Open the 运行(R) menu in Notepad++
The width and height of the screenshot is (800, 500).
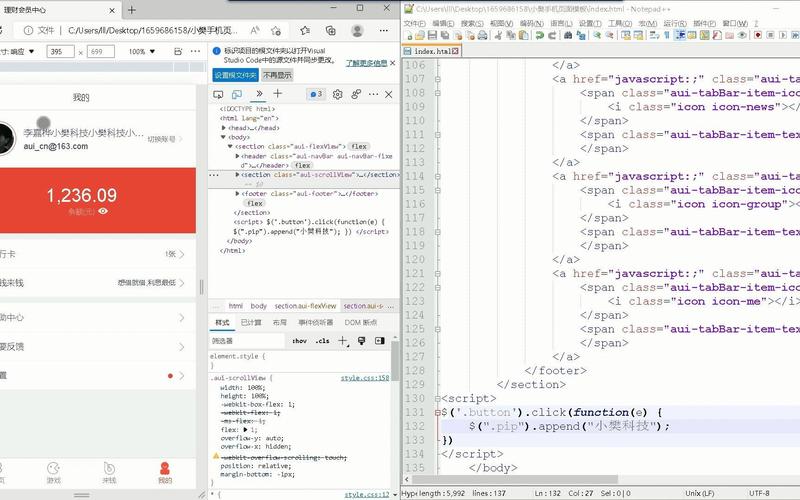click(674, 23)
